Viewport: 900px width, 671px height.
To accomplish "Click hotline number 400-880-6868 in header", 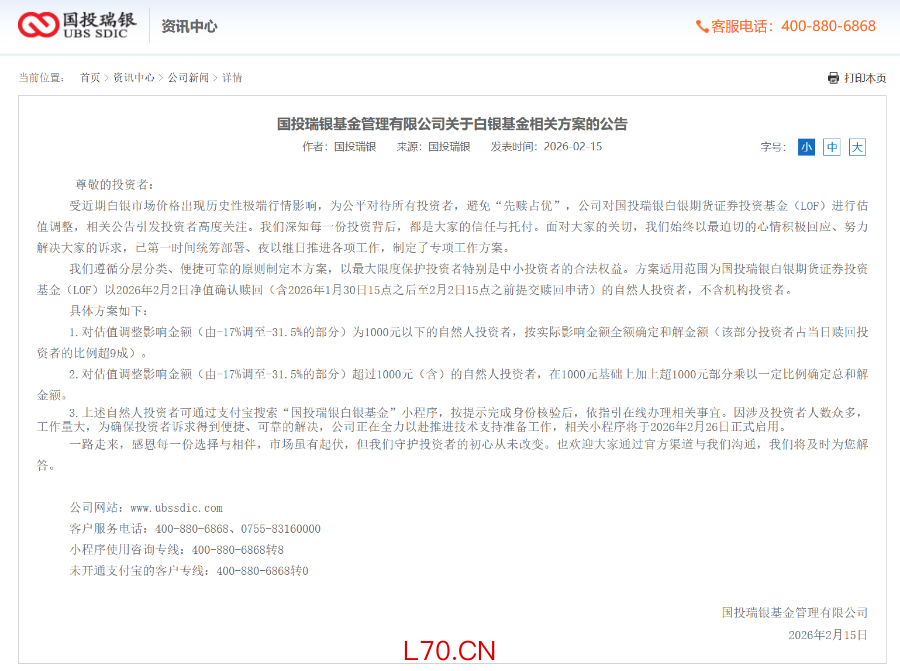I will pos(828,26).
